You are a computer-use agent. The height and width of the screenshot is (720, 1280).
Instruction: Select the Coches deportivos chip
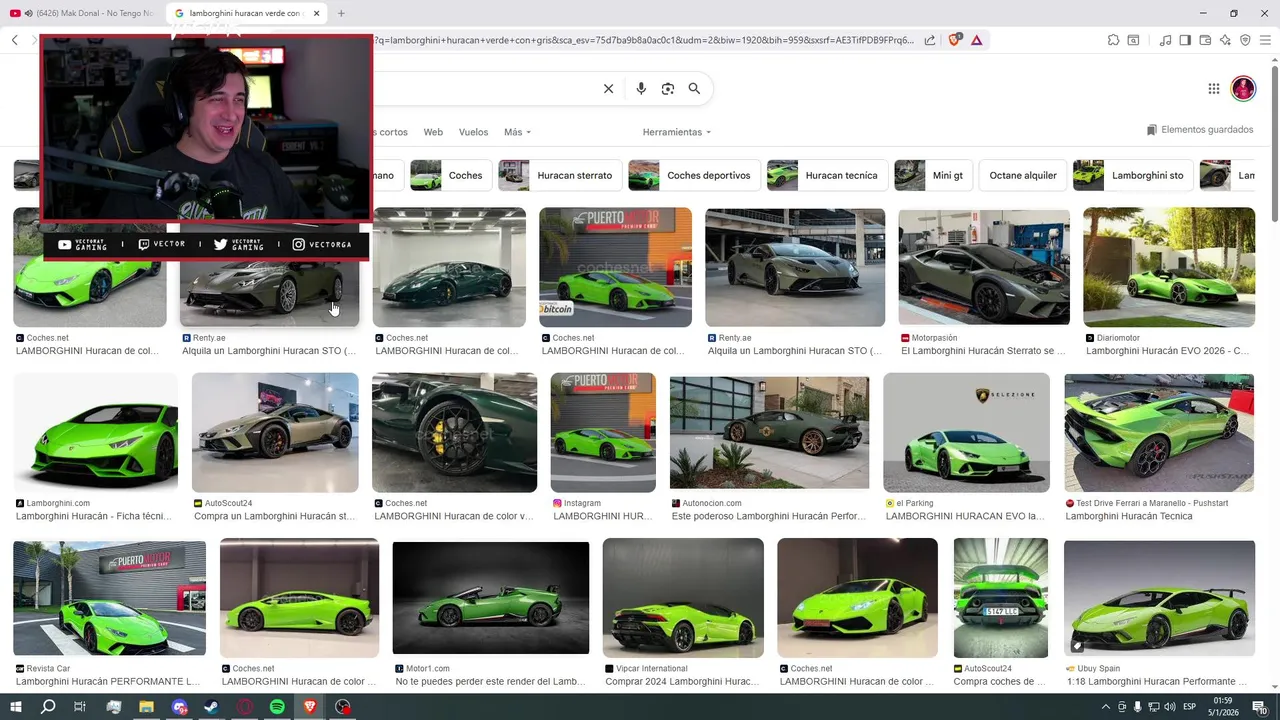click(694, 175)
